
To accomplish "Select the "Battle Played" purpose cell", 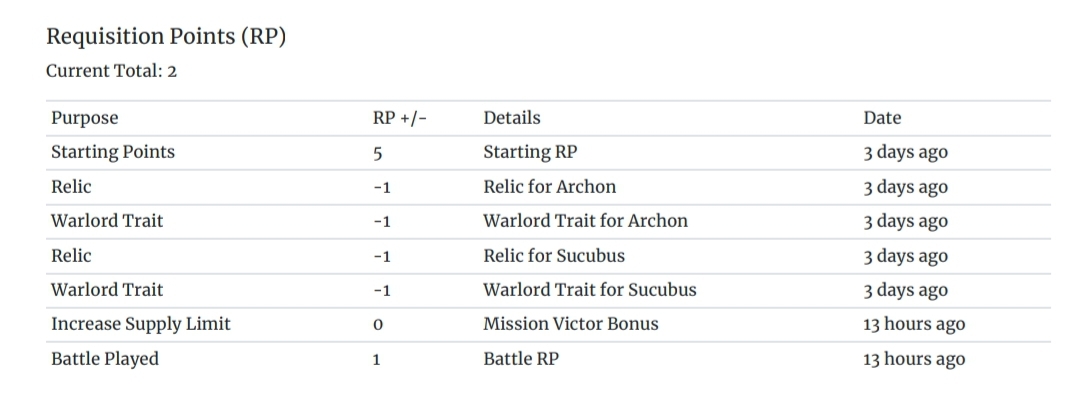I will pos(104,359).
